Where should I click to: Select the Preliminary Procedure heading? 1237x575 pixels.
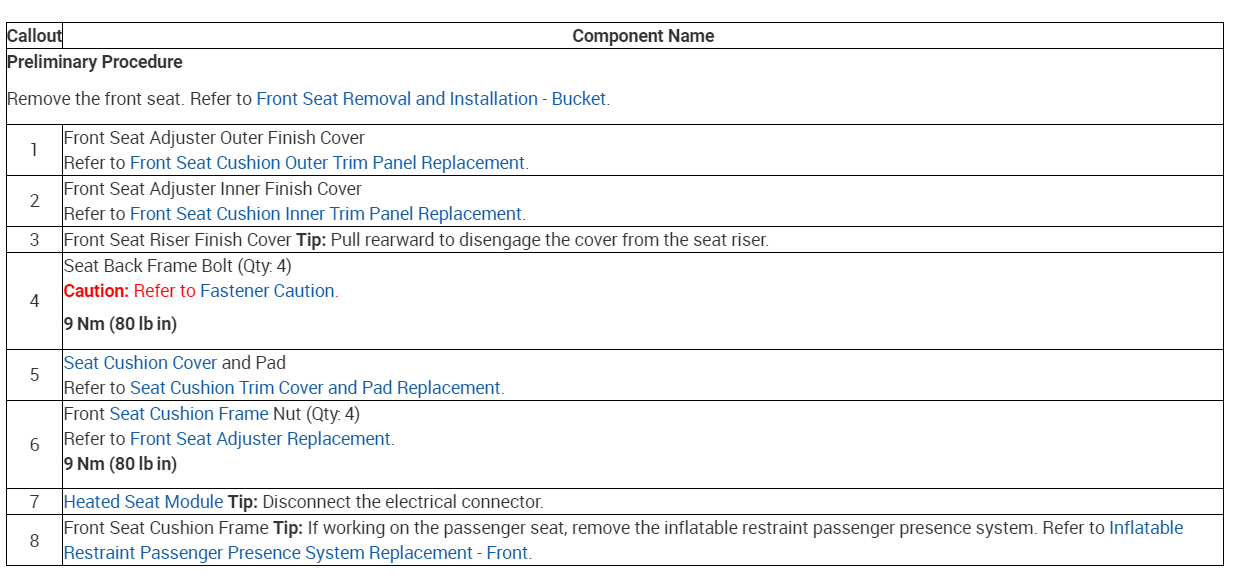point(95,62)
